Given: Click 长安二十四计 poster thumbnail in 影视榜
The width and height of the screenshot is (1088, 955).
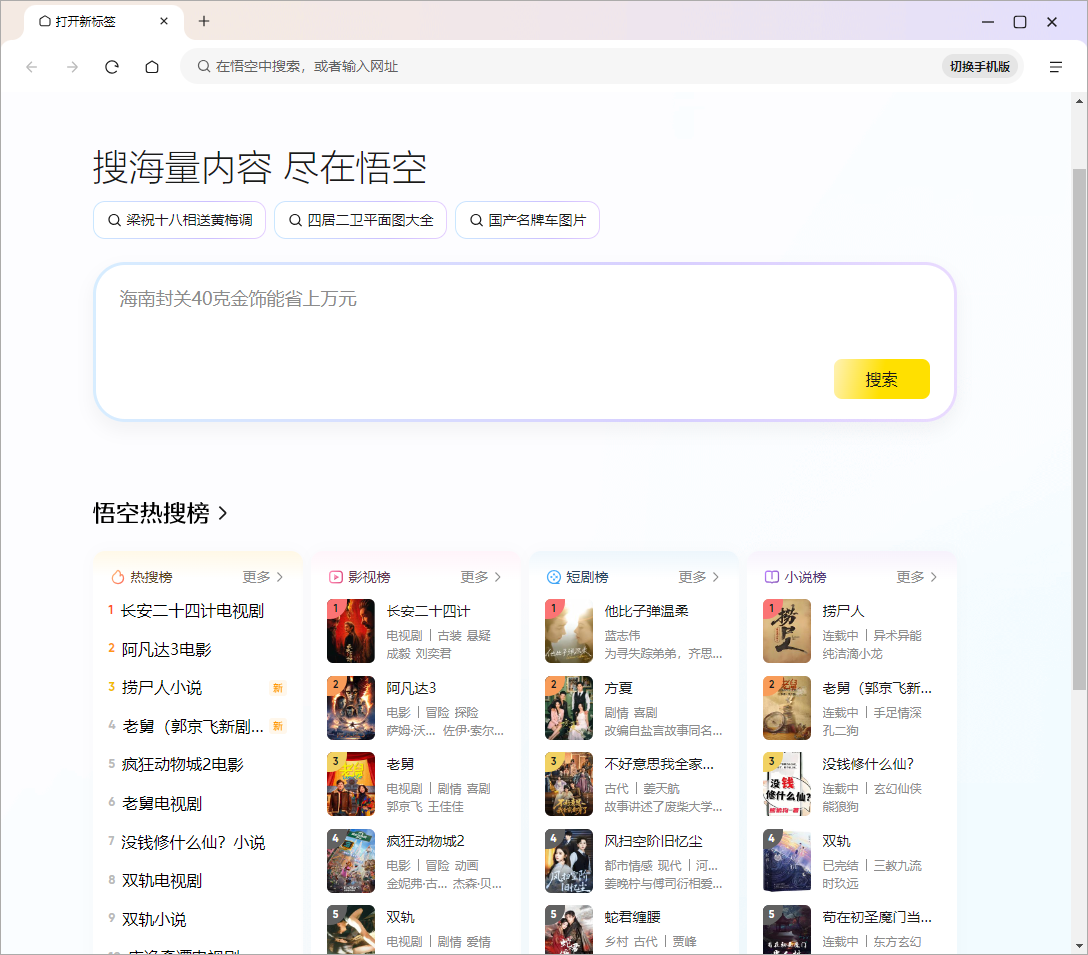Looking at the screenshot, I should [351, 631].
